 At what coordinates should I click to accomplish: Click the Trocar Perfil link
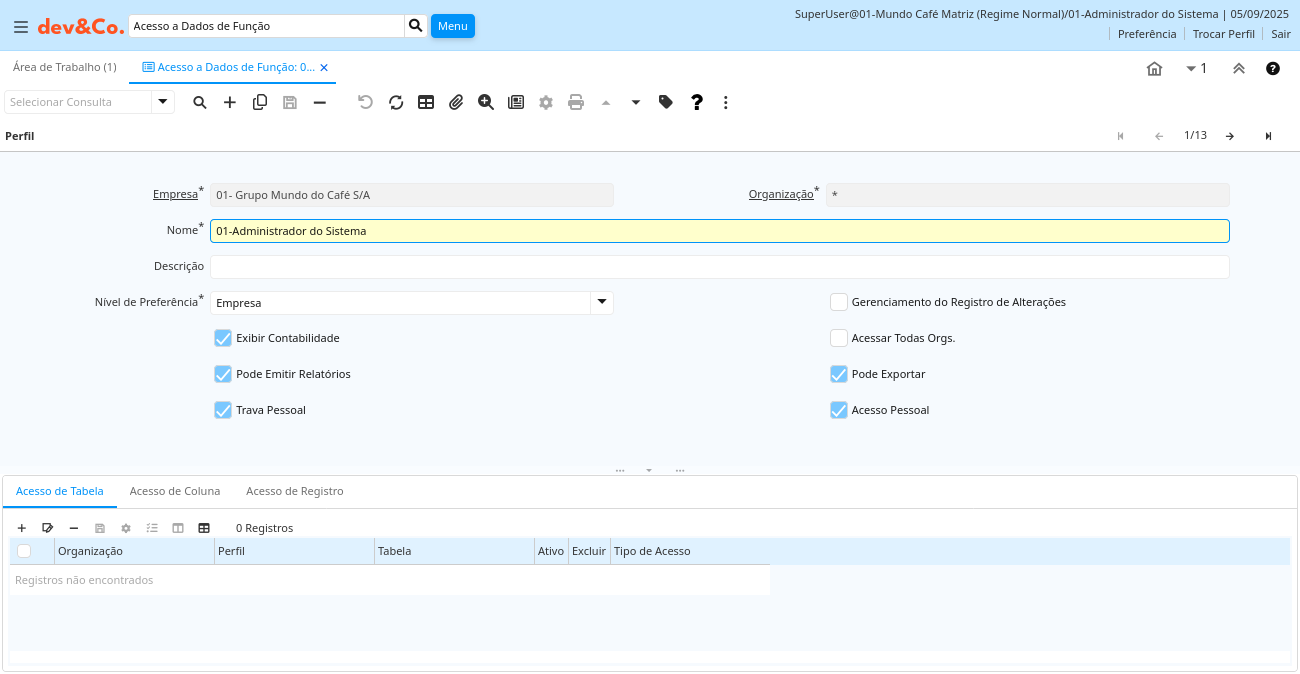(x=1223, y=34)
